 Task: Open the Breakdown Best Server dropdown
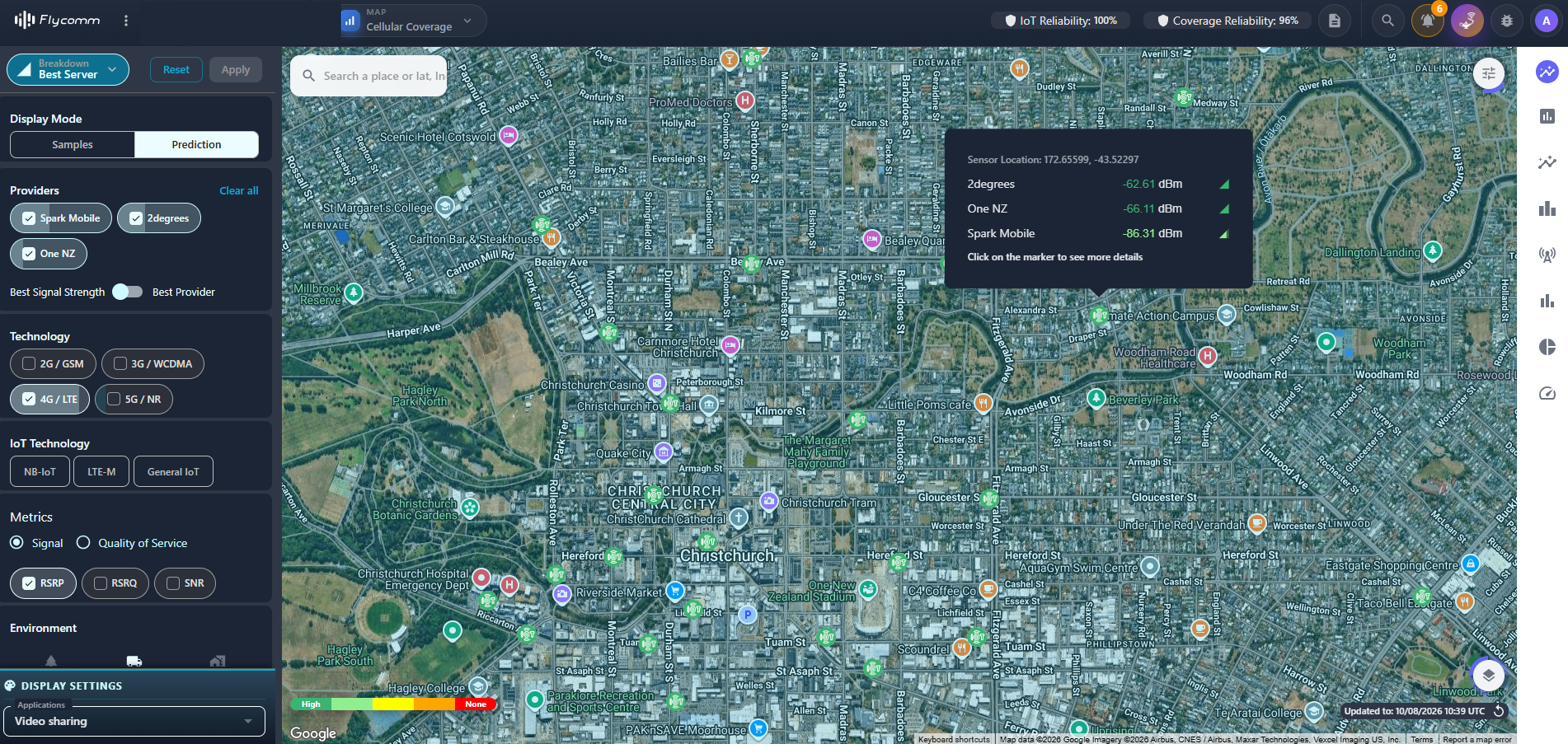[x=68, y=69]
